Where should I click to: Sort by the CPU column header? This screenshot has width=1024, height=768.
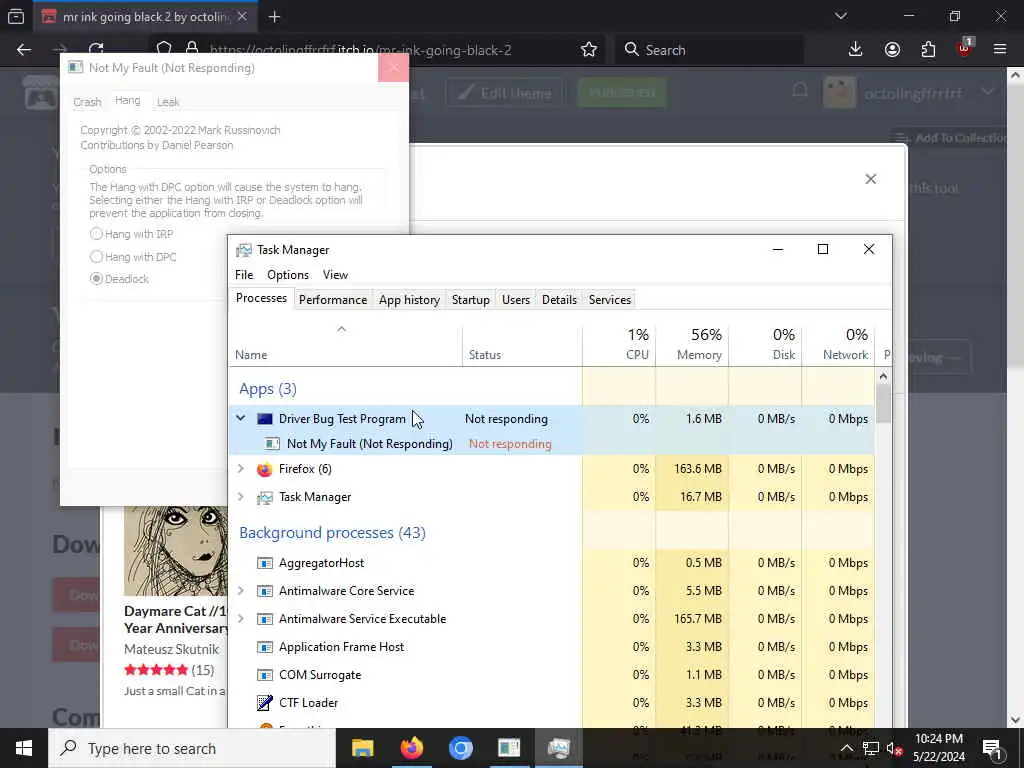[x=619, y=344]
